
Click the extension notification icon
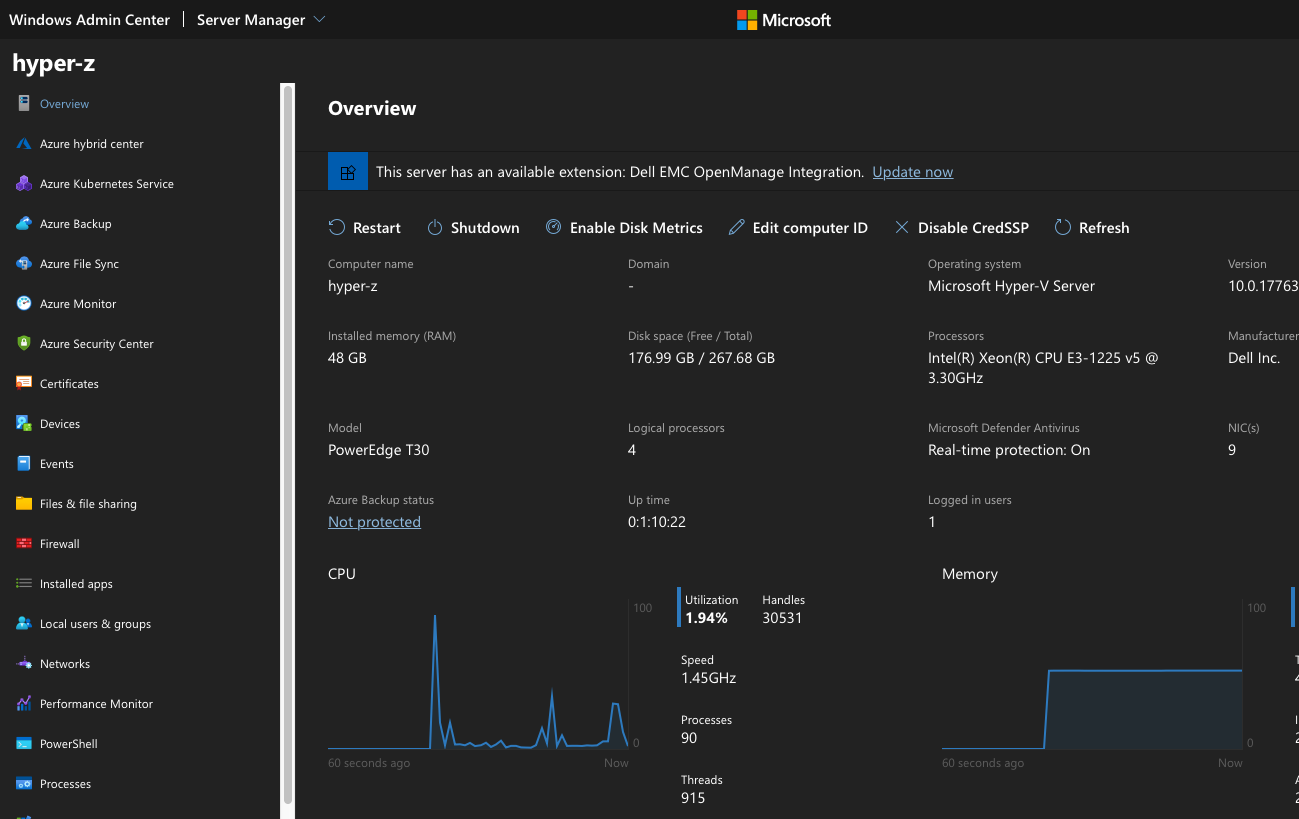(x=348, y=172)
